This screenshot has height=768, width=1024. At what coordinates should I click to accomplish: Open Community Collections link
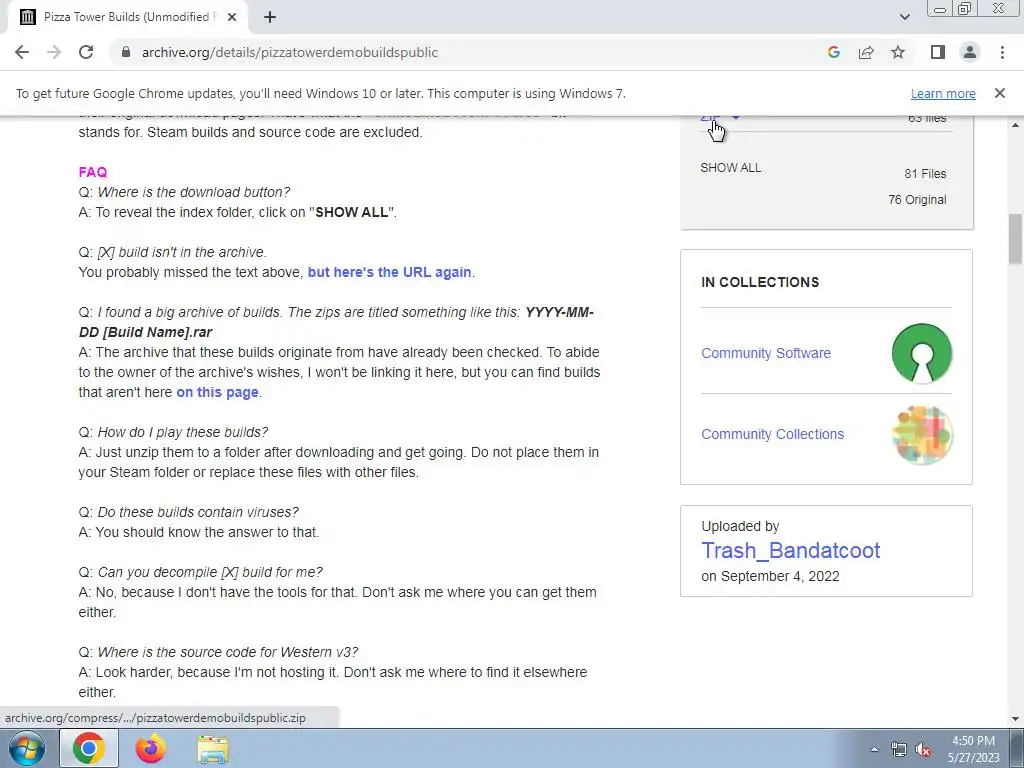tap(773, 434)
